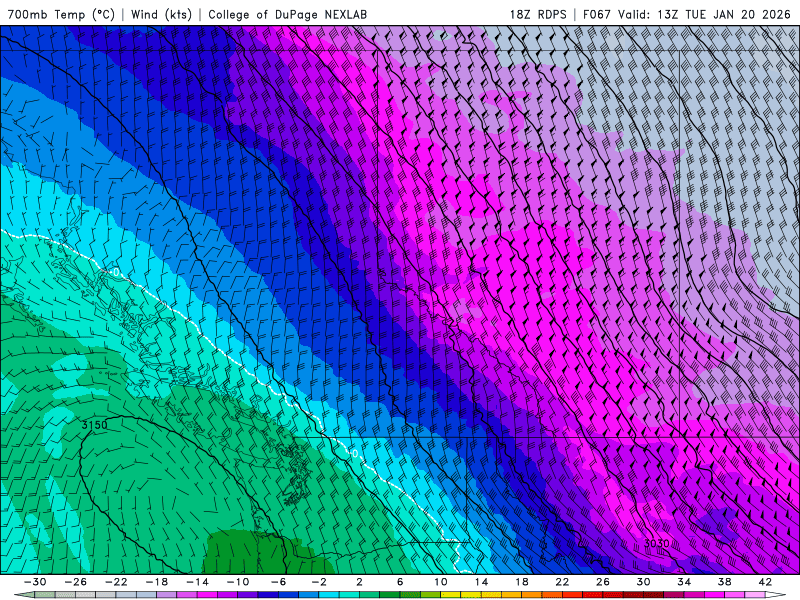Click the '-14' colorbar scale value
Image resolution: width=800 pixels, height=600 pixels.
coord(197,582)
